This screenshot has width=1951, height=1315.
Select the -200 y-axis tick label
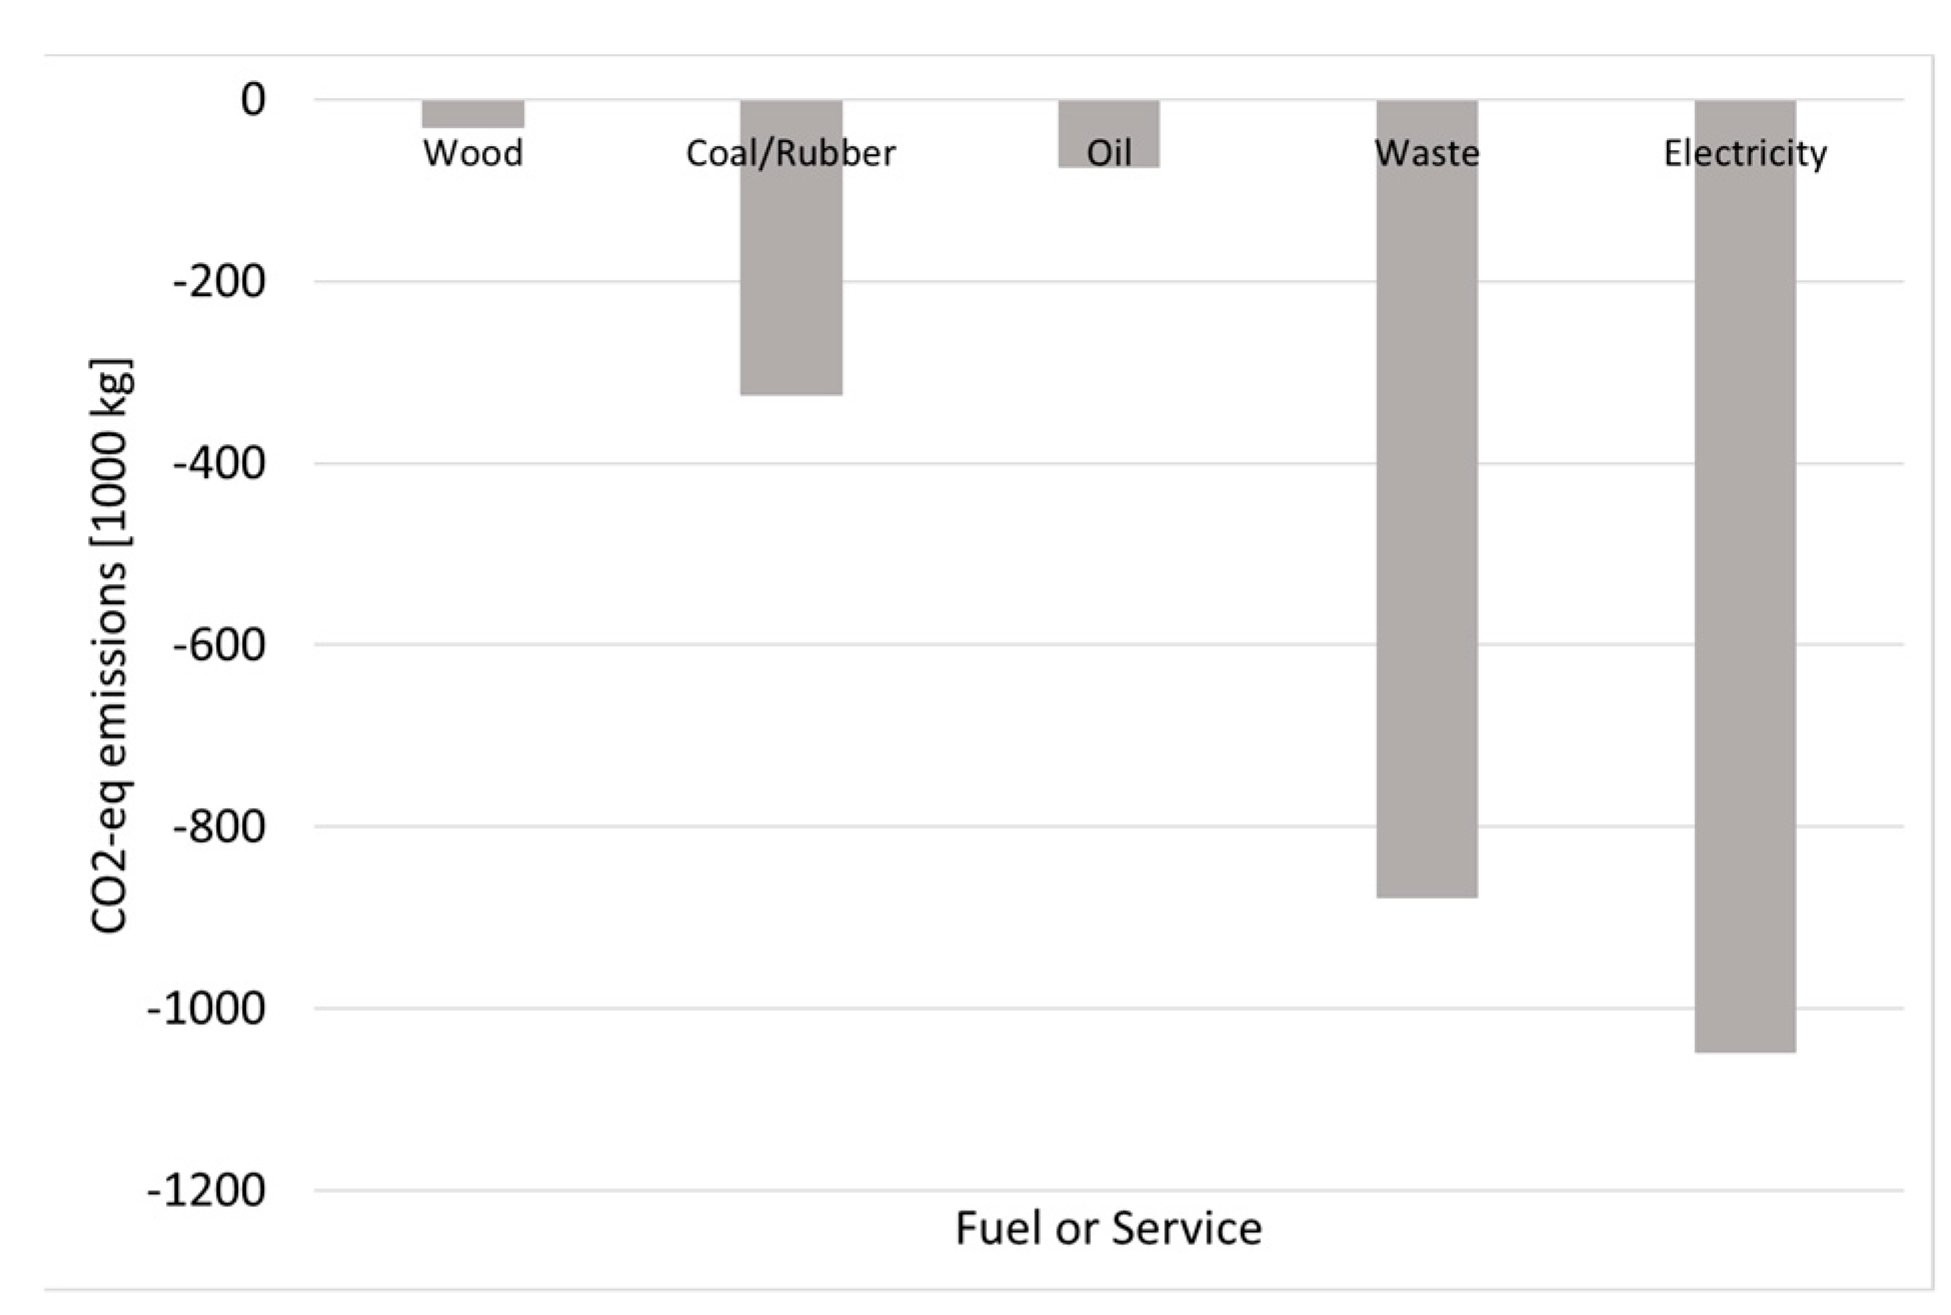tap(220, 282)
